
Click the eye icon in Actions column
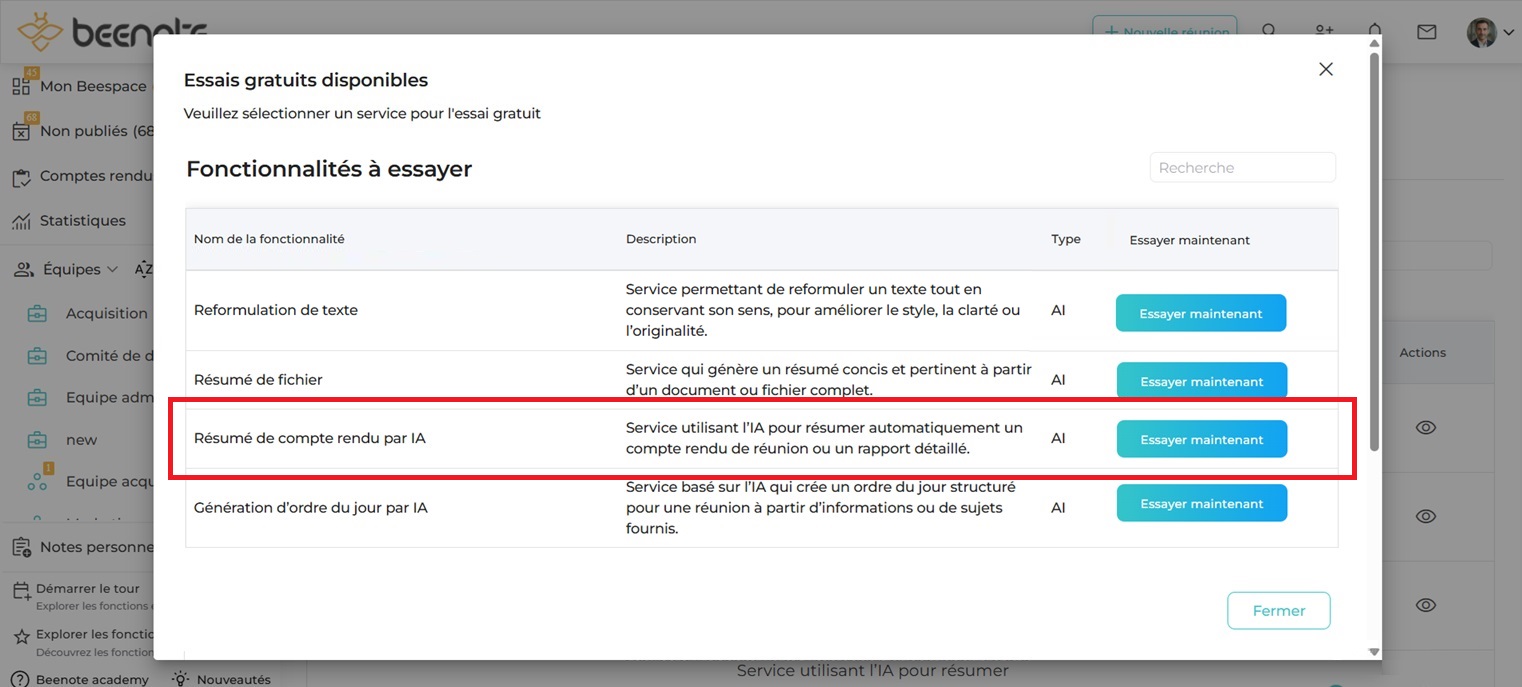pos(1426,428)
